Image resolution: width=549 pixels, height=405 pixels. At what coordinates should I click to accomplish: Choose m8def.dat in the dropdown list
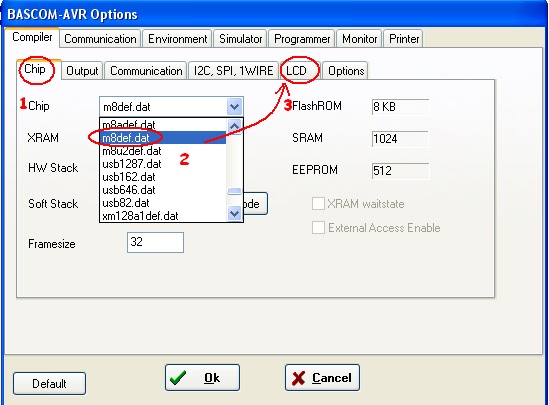[163, 138]
